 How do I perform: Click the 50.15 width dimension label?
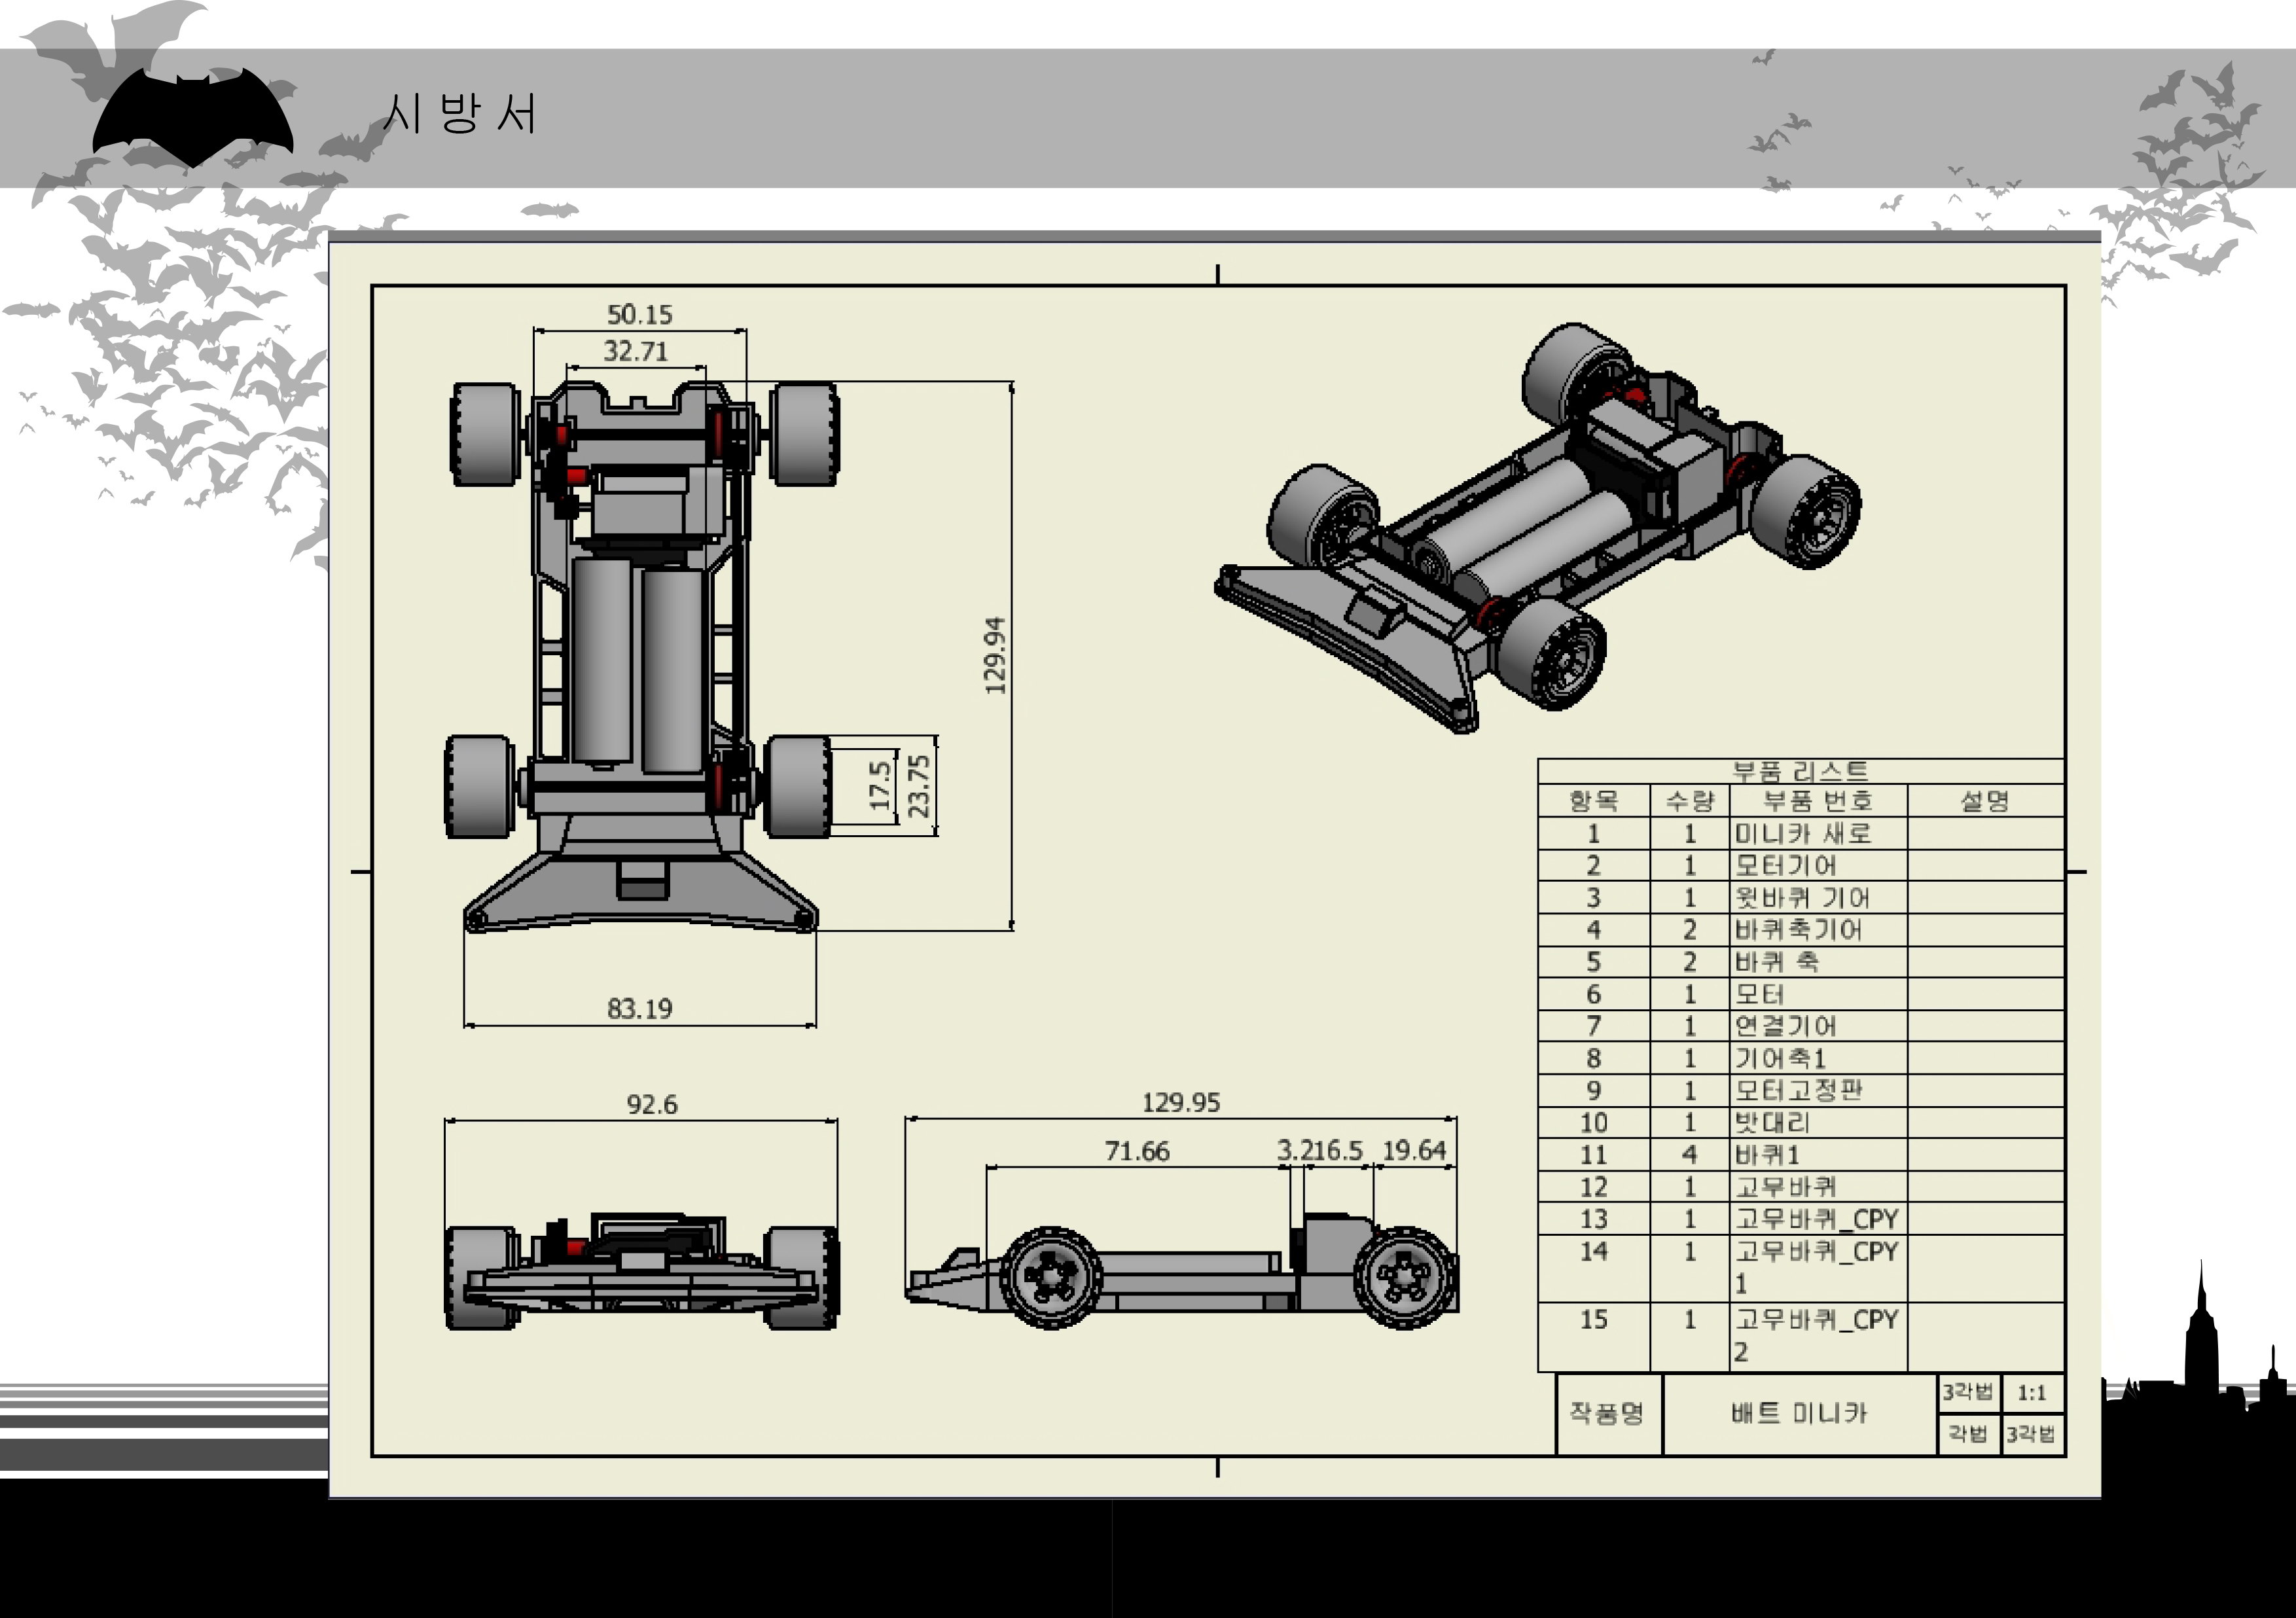point(639,315)
